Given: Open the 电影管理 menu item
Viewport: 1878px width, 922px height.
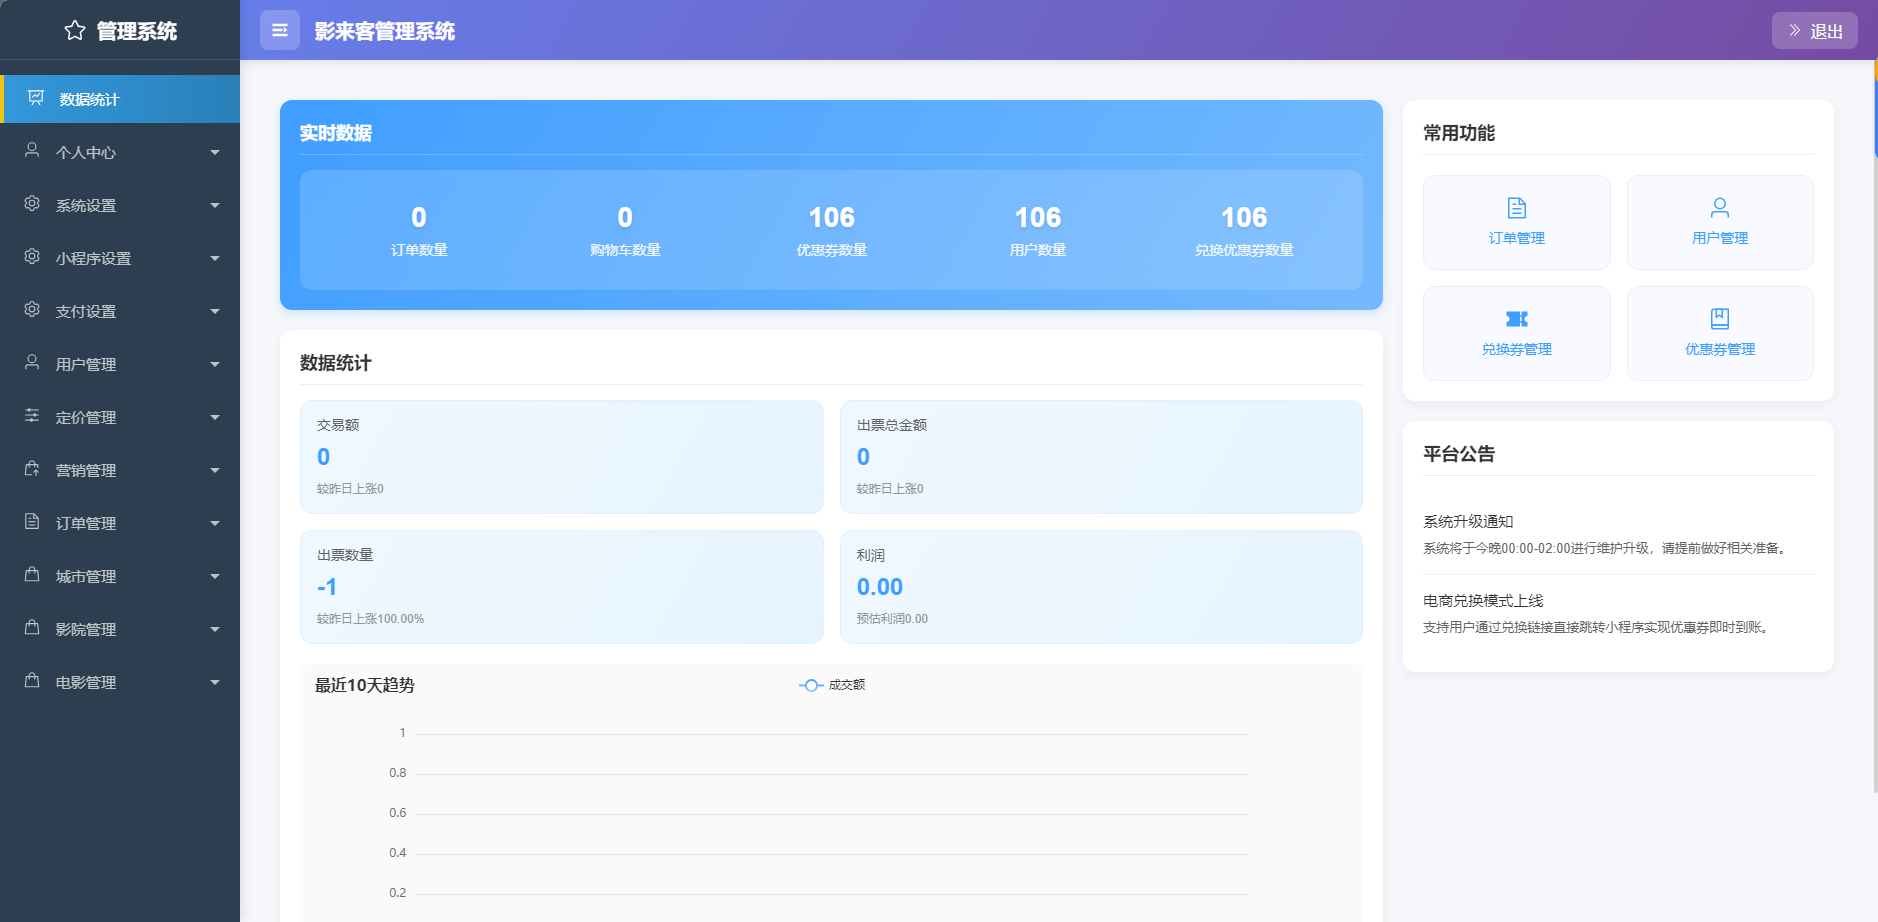Looking at the screenshot, I should tap(86, 683).
